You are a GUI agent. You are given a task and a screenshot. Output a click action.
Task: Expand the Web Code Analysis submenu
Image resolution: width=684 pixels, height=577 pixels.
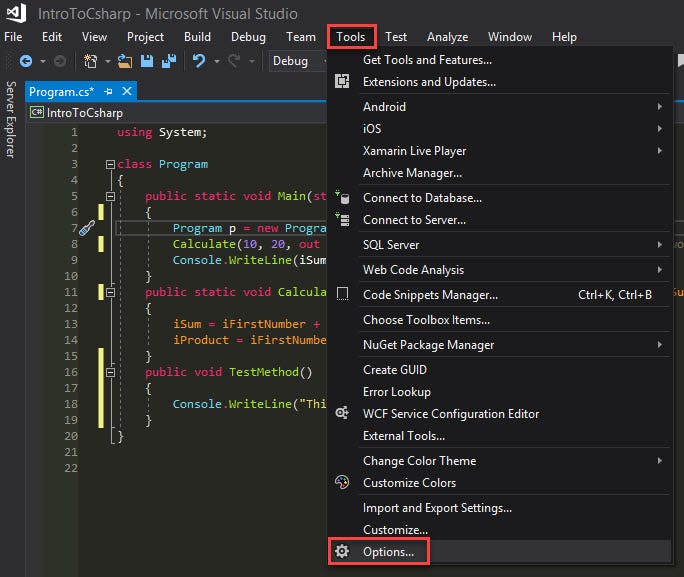click(x=660, y=270)
